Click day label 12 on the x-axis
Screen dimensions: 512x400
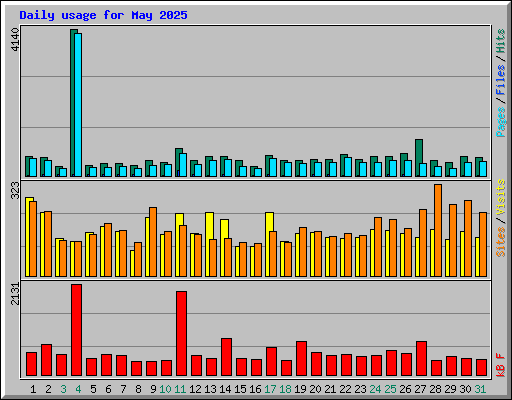pyautogui.click(x=195, y=389)
